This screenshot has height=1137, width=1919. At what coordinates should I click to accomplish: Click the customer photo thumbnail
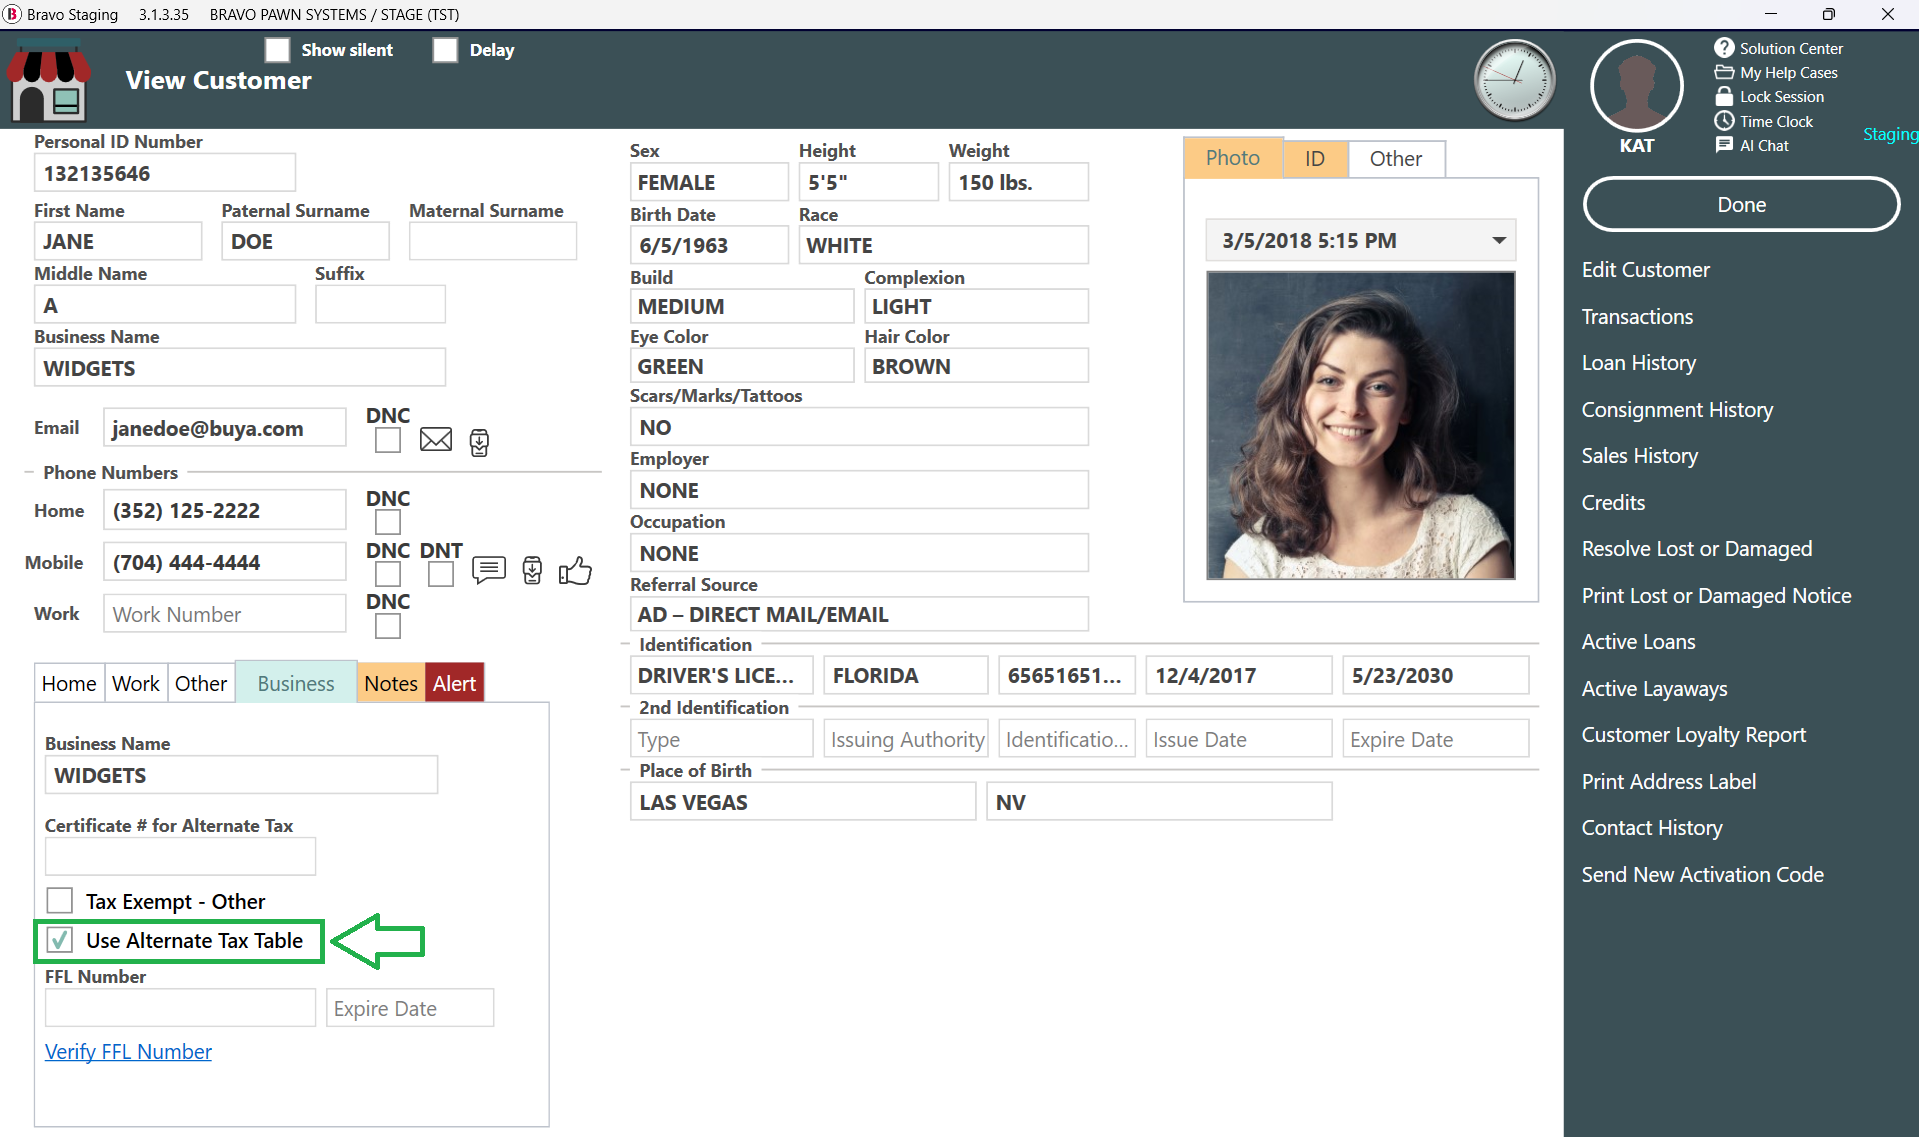(1360, 425)
